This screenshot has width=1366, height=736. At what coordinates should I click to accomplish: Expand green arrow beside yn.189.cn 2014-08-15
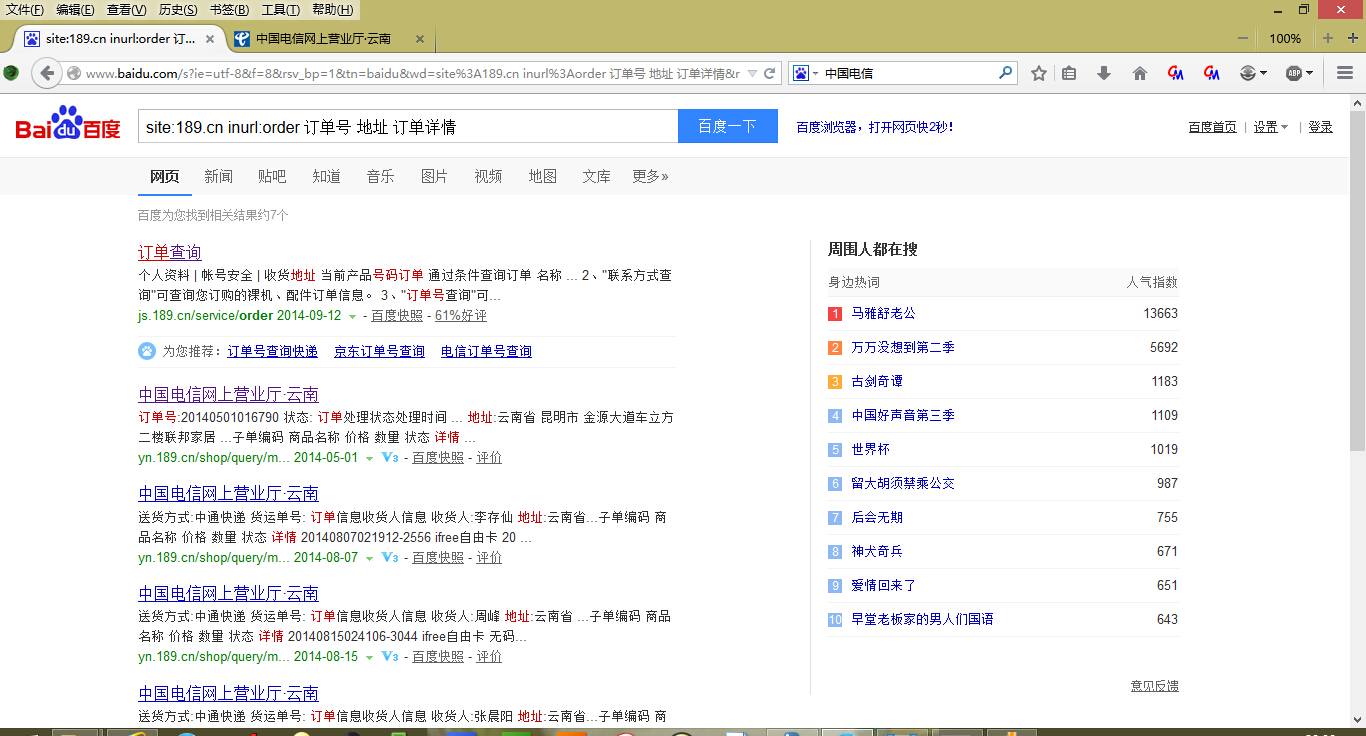(x=369, y=657)
